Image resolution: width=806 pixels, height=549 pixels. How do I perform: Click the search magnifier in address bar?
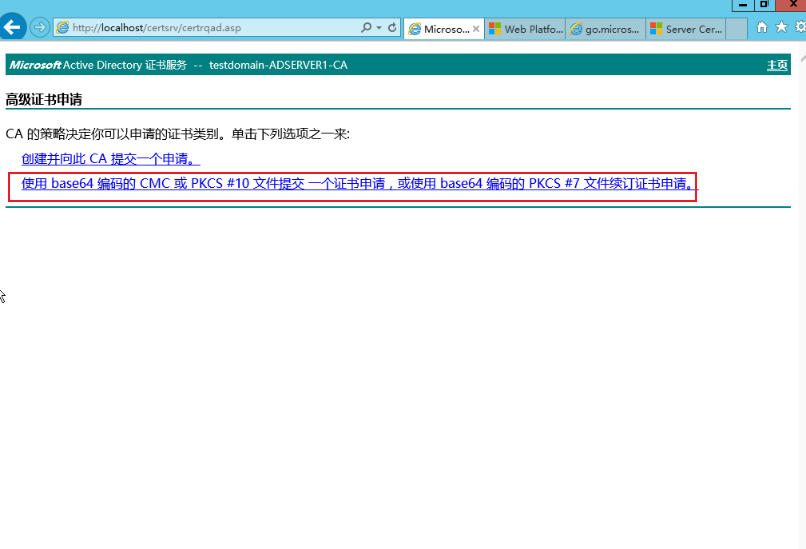(366, 27)
